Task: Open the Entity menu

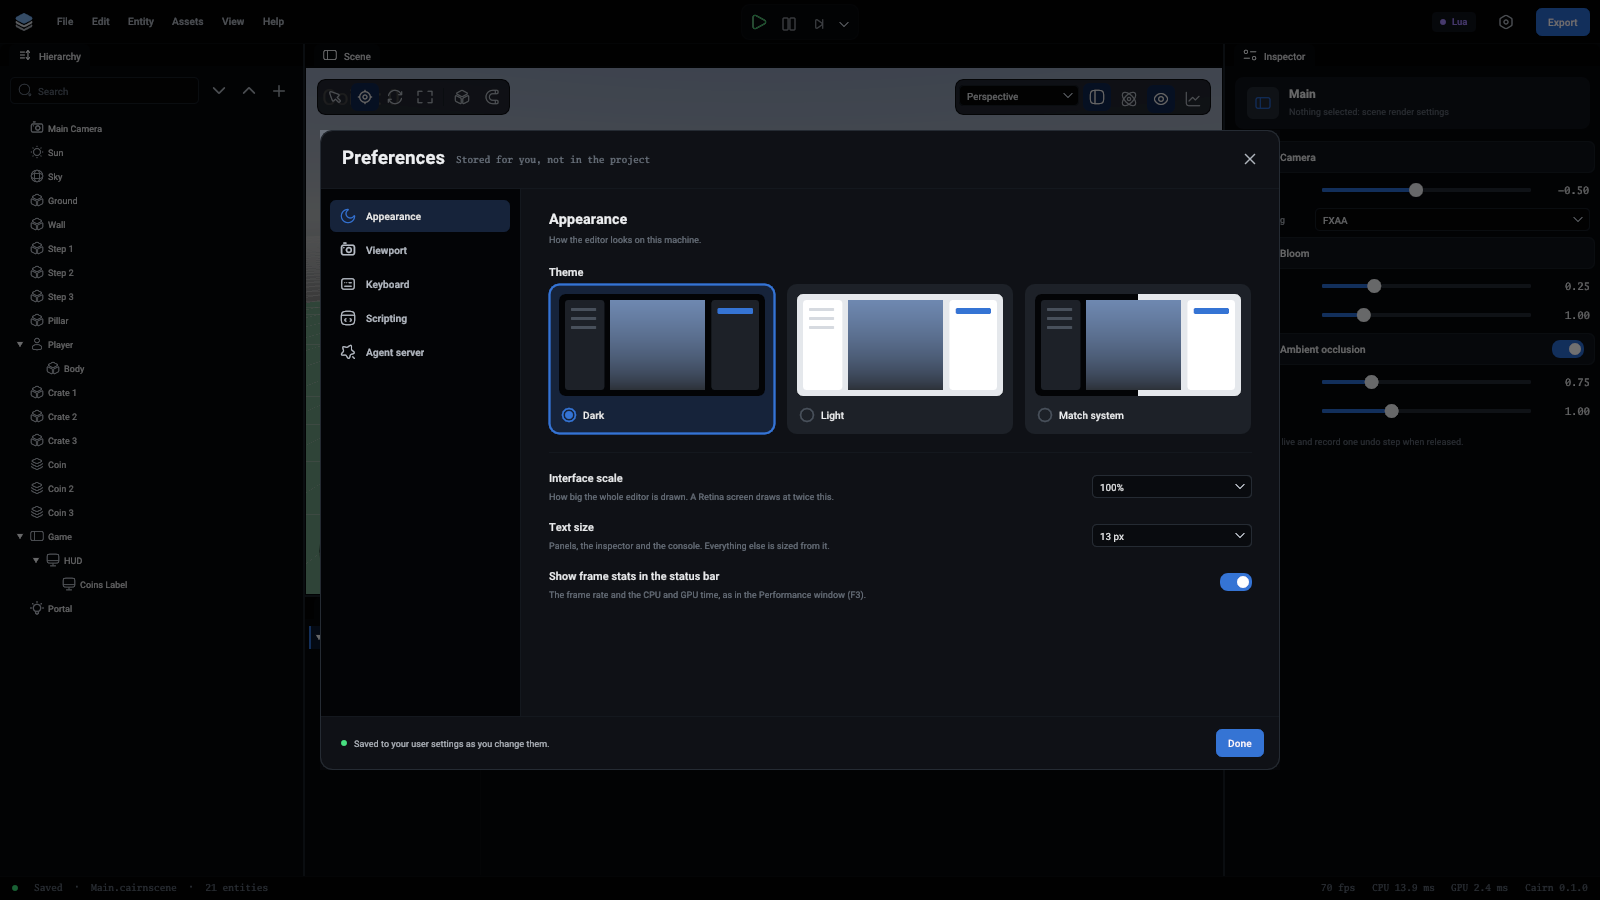Action: coord(141,21)
